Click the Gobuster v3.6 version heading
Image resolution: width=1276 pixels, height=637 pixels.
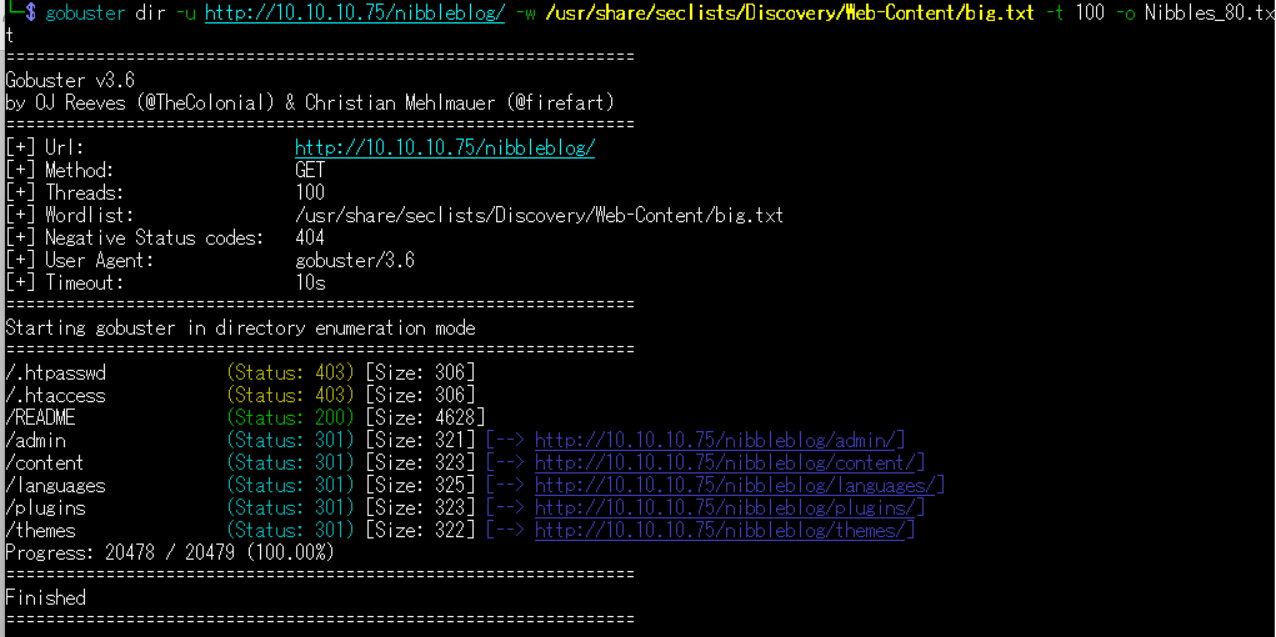pos(70,80)
